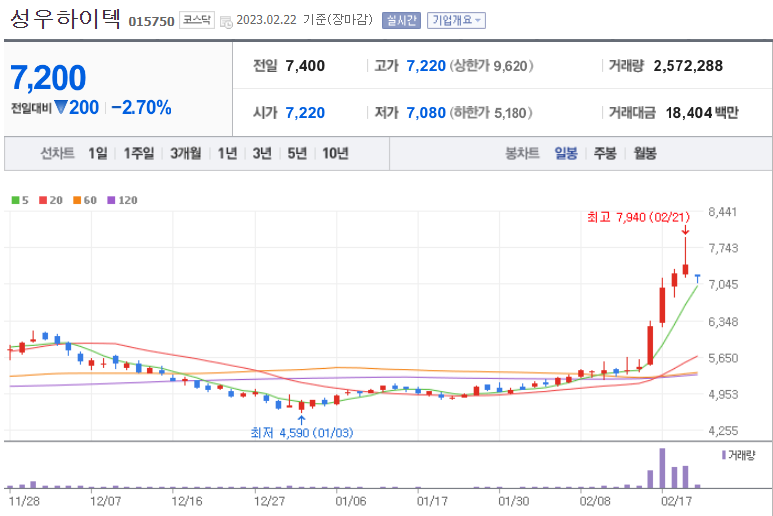Click the green 5-day moving average swatch

click(x=15, y=200)
